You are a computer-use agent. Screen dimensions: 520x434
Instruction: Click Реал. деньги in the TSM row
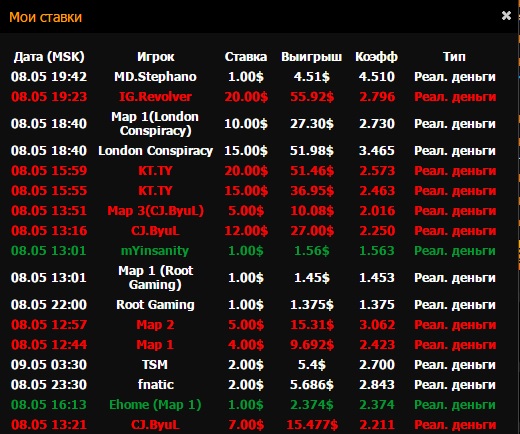pos(455,365)
